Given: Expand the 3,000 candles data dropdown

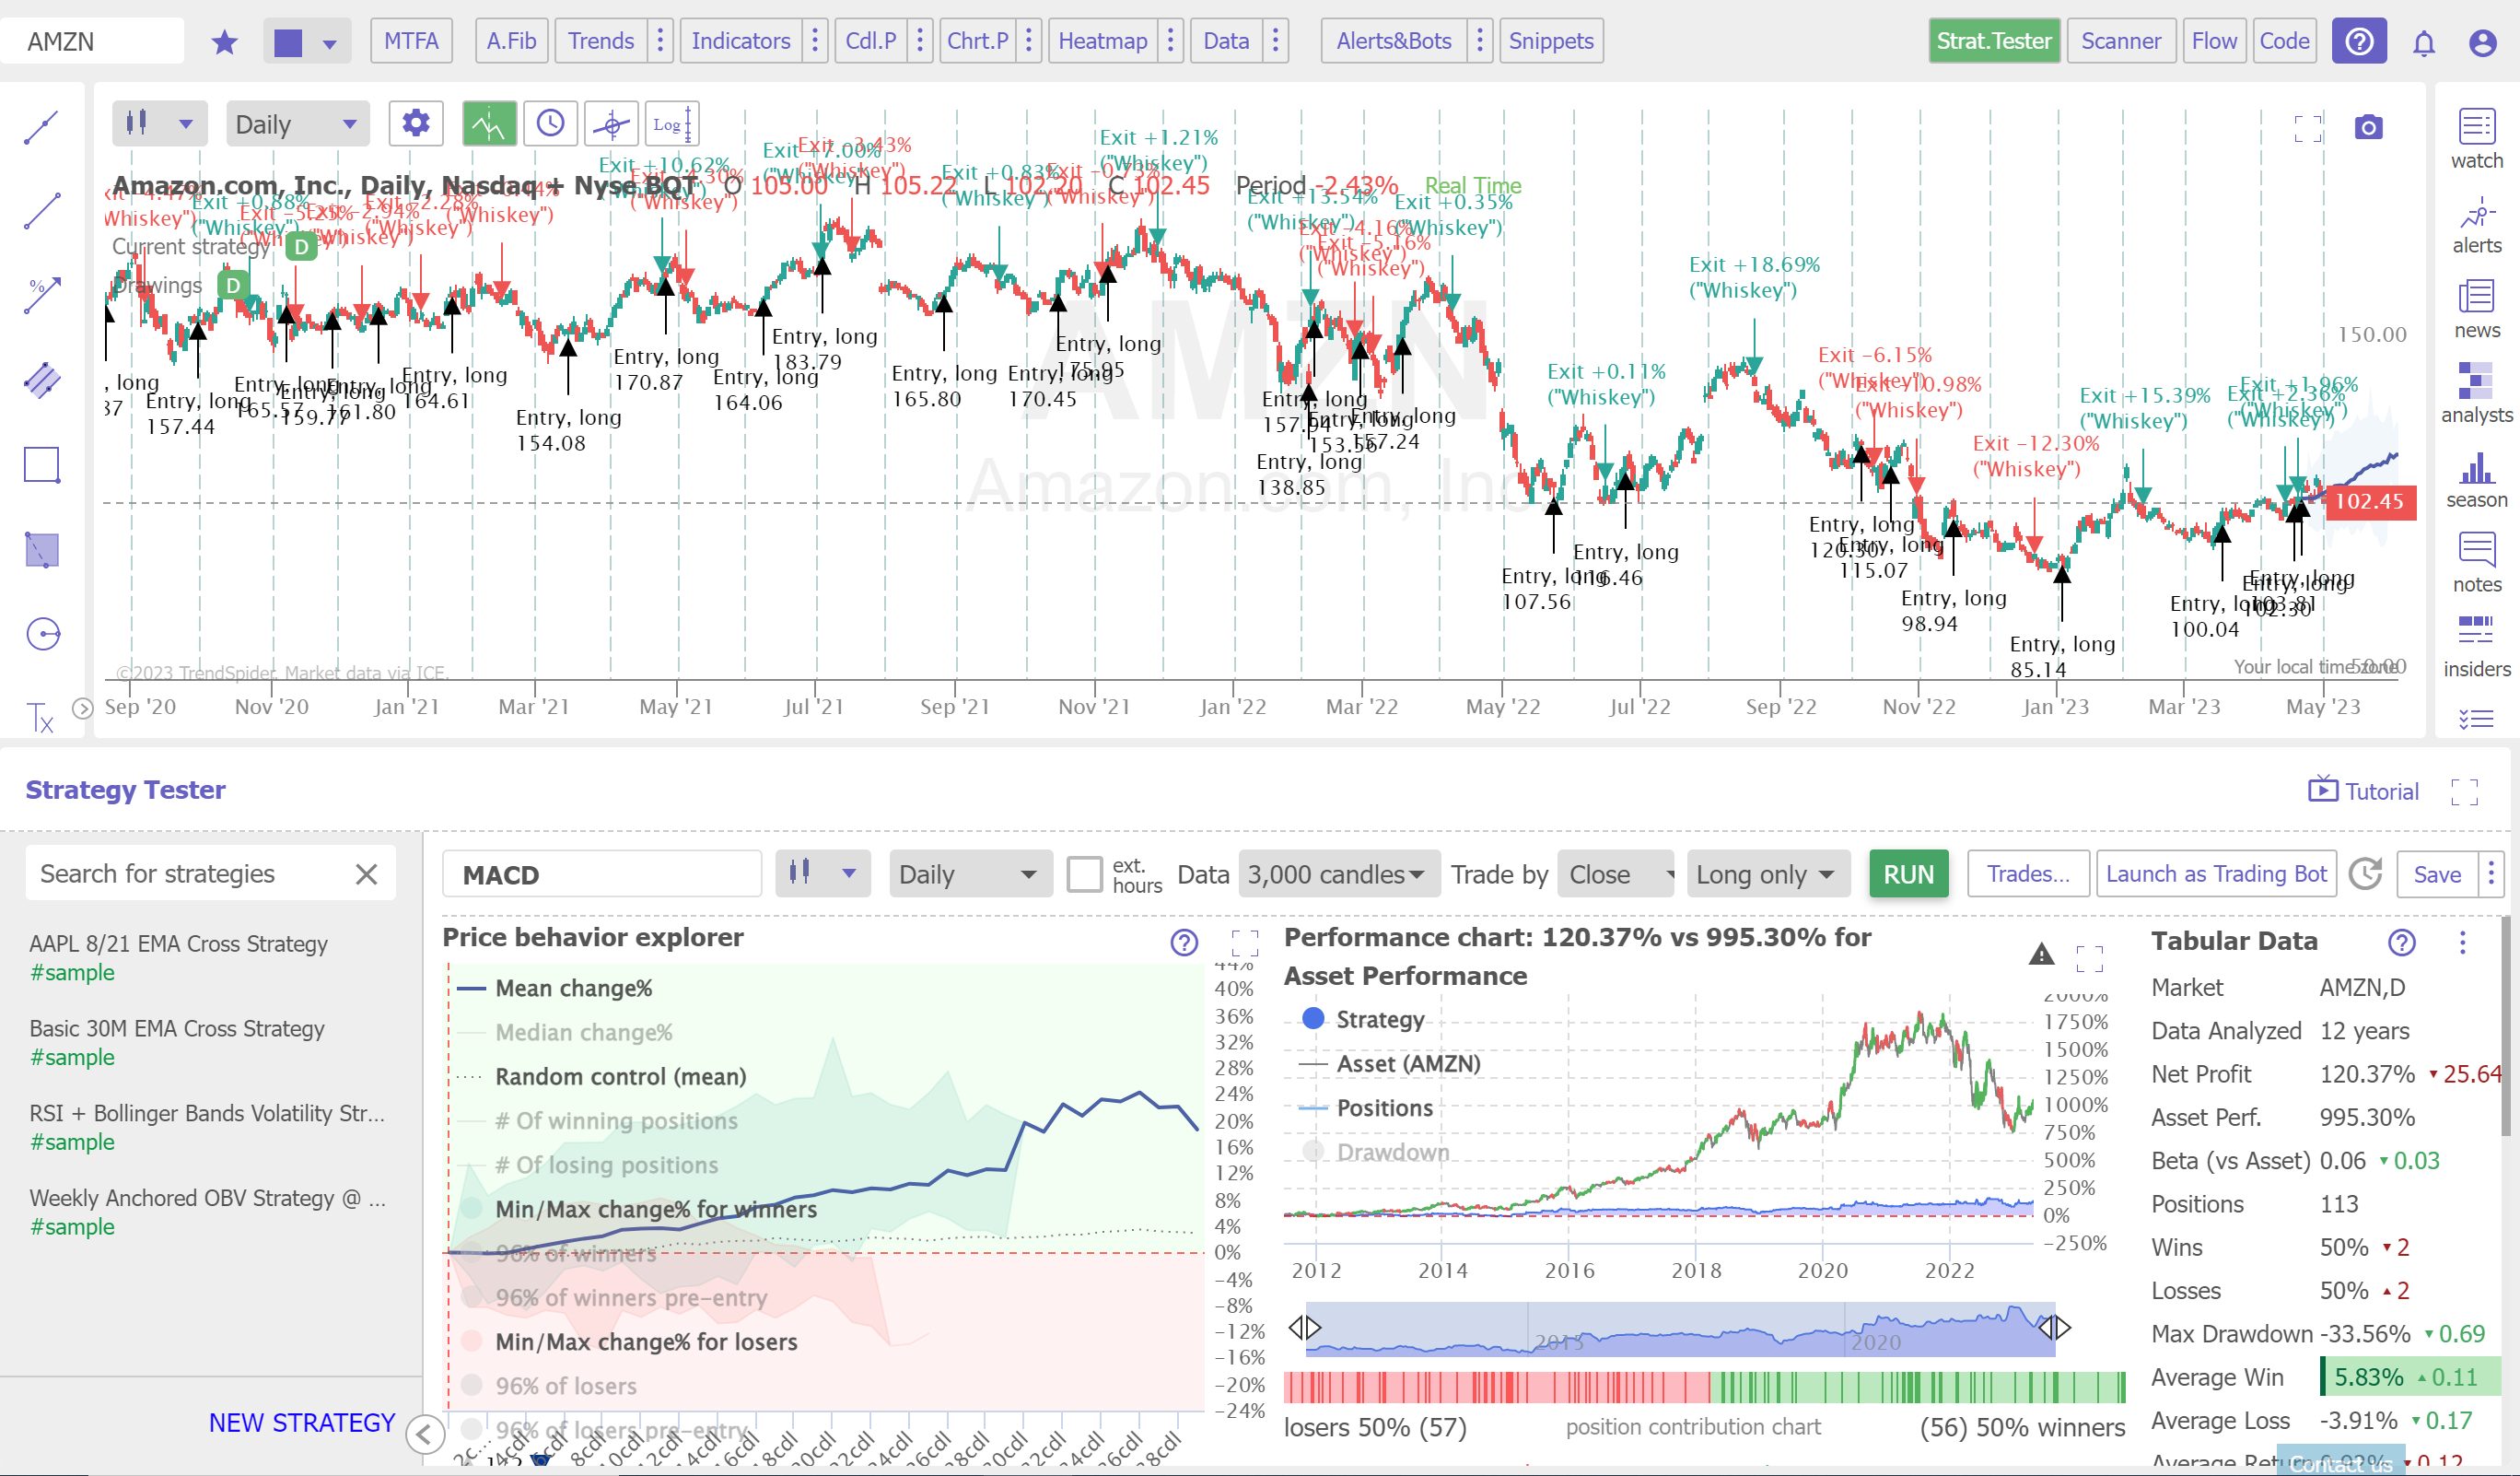Looking at the screenshot, I should pos(1338,873).
